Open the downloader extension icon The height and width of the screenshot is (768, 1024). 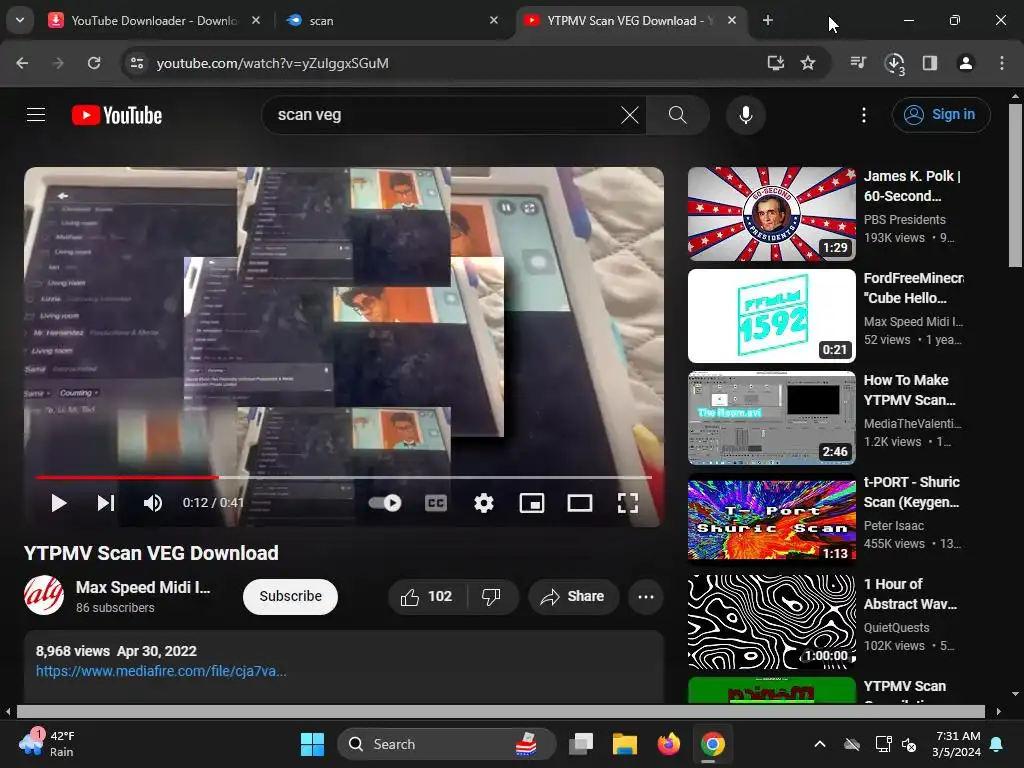[895, 63]
